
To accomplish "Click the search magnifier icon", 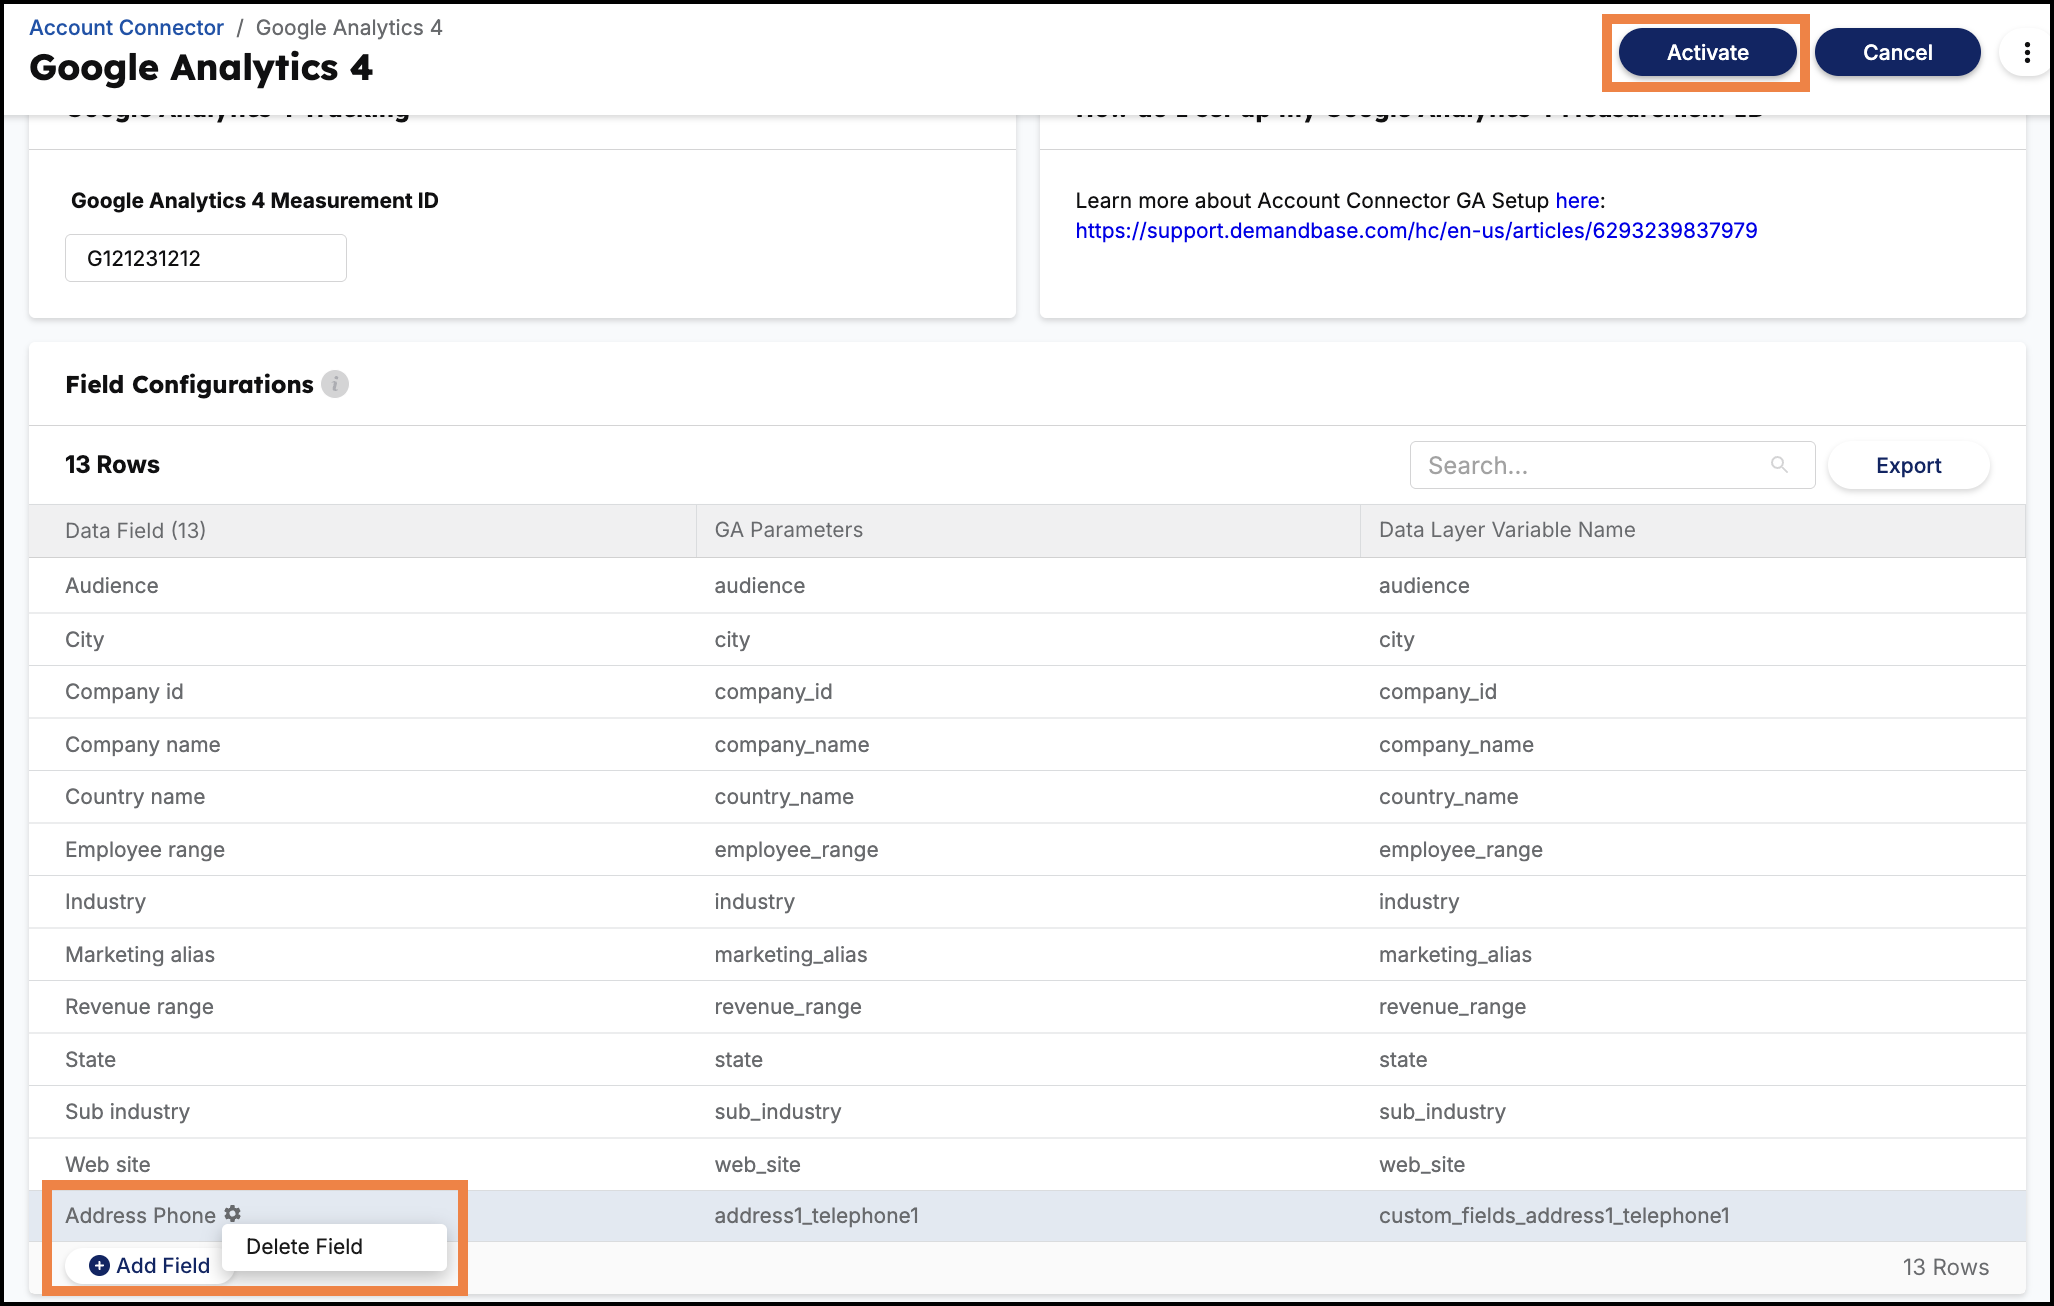I will pyautogui.click(x=1779, y=465).
